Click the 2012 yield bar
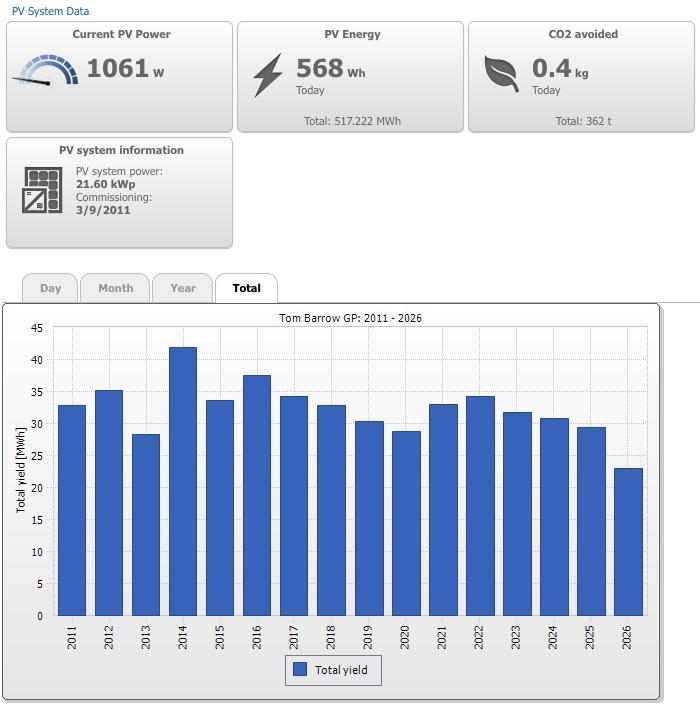Image resolution: width=700 pixels, height=706 pixels. (x=109, y=502)
